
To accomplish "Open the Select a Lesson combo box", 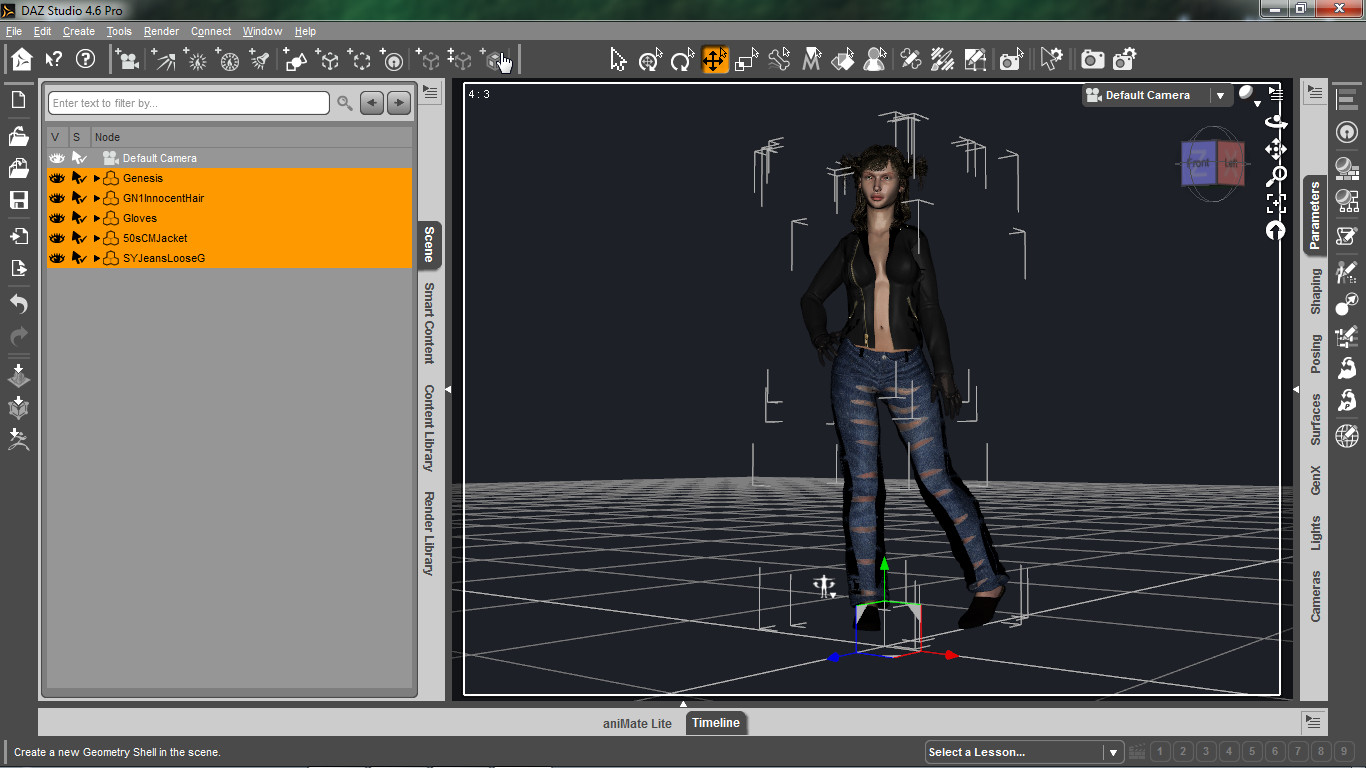I will tap(1024, 752).
